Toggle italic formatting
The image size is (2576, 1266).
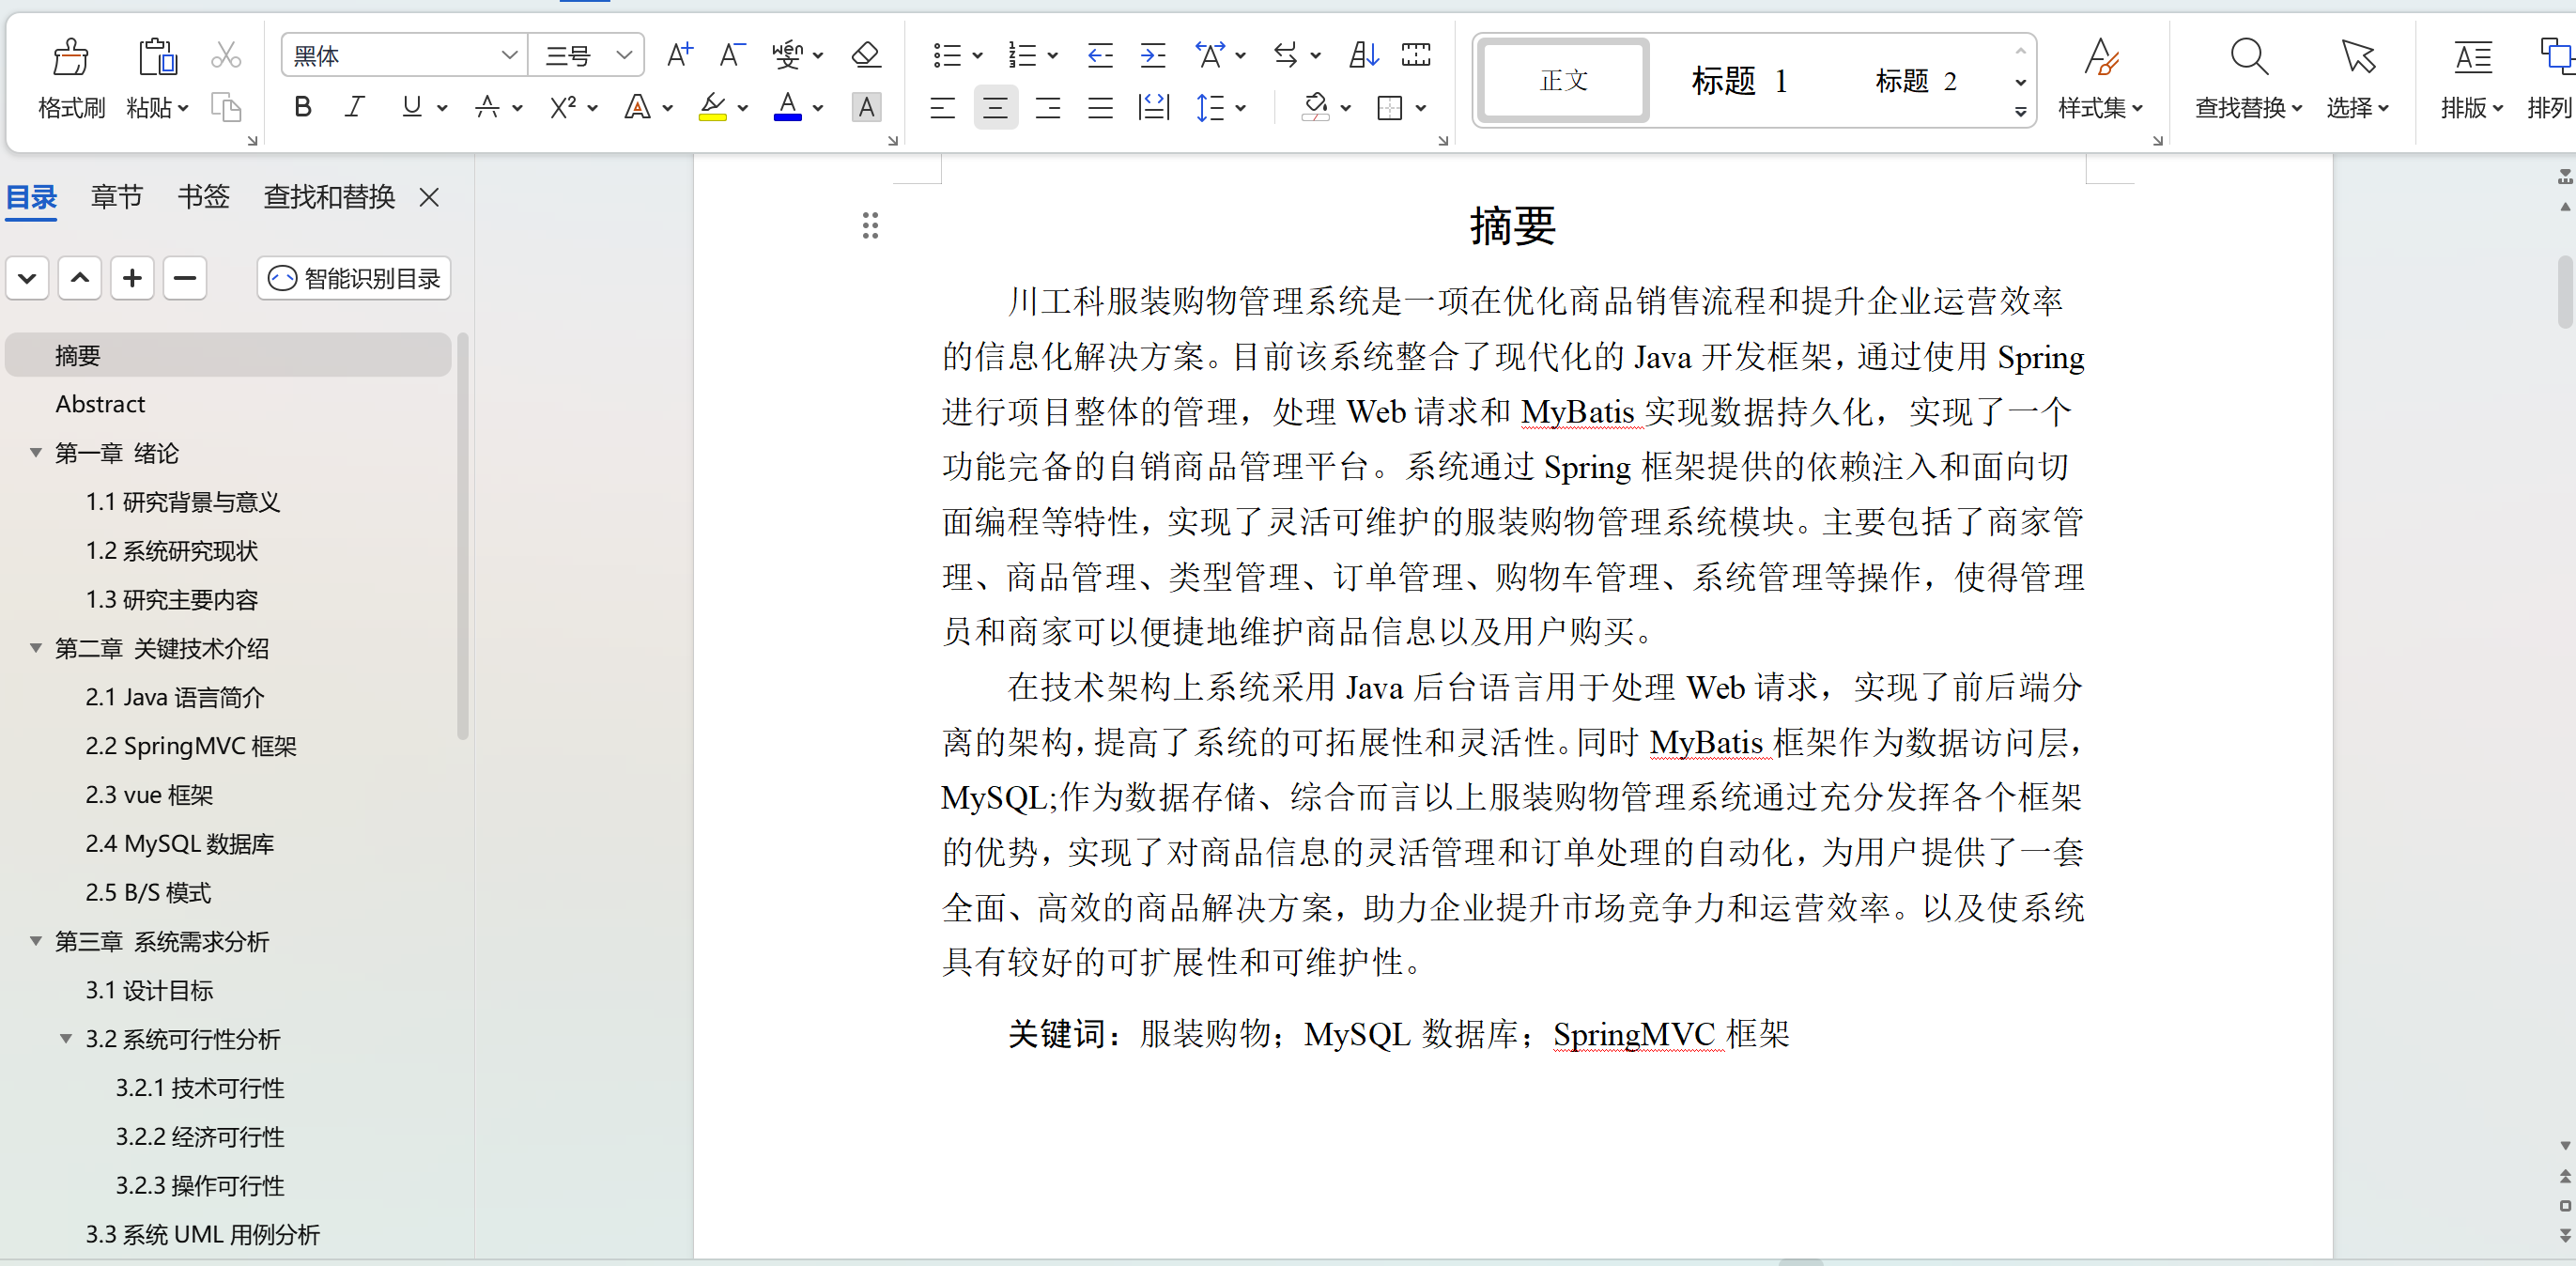tap(354, 107)
